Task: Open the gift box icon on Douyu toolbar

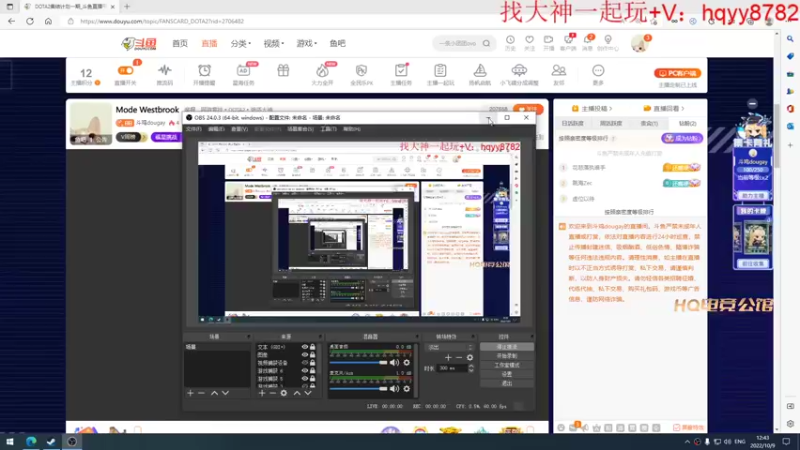Action: click(x=283, y=70)
